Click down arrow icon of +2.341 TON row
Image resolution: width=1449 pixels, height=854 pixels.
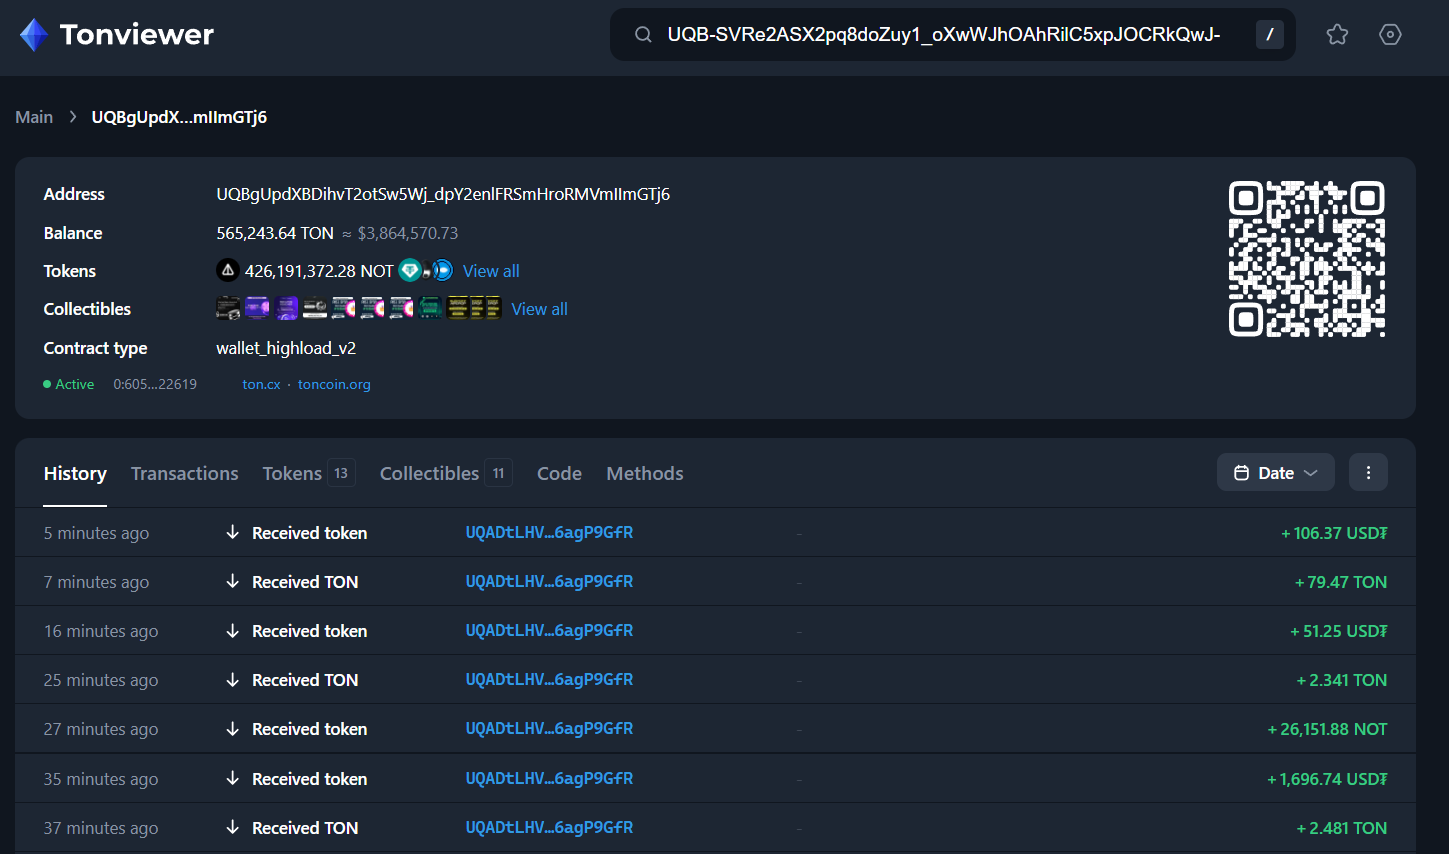point(232,679)
